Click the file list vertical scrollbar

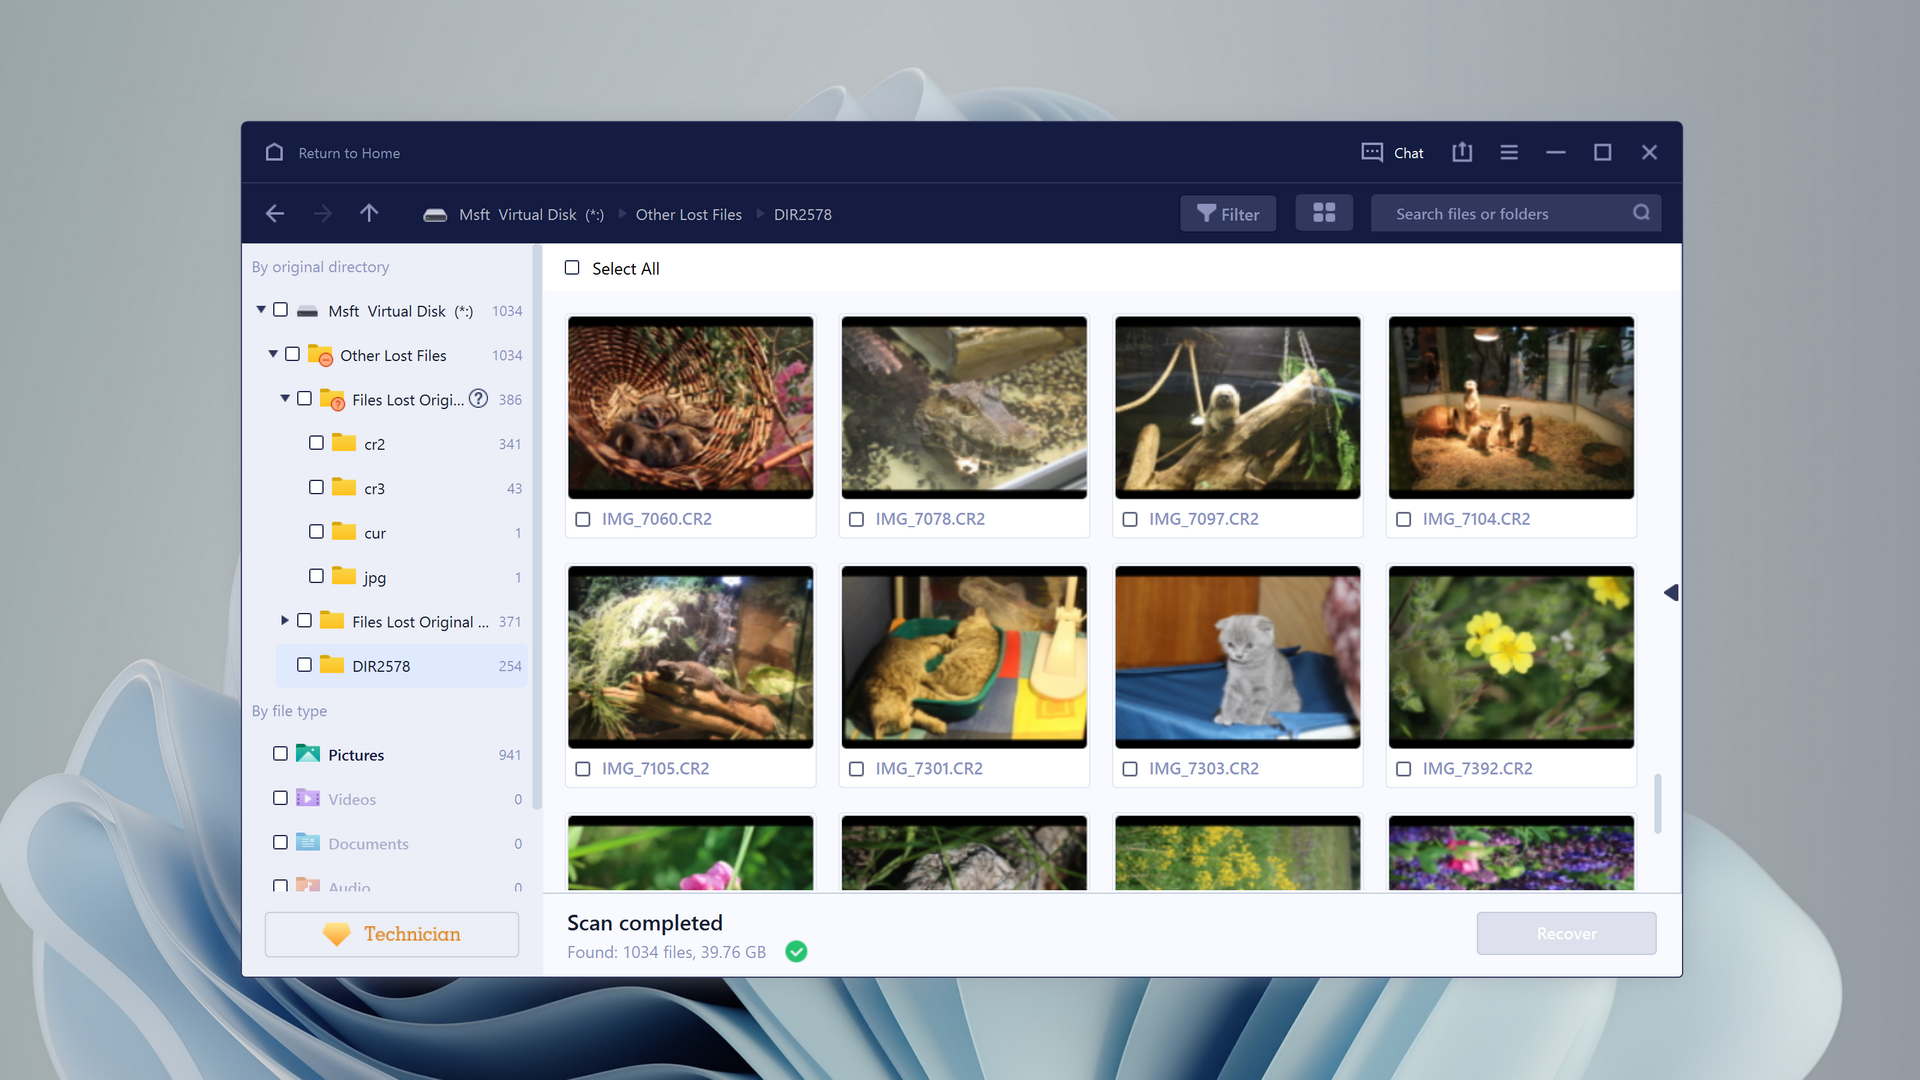point(1657,803)
